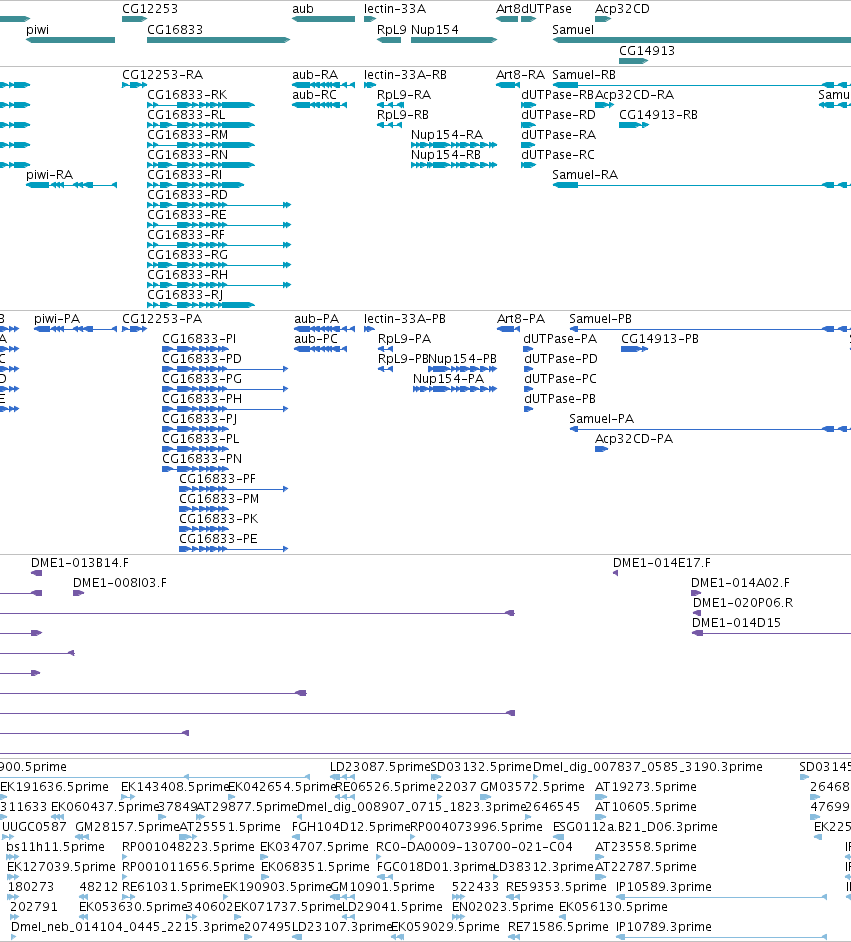
Task: Click the CG14913 gene label
Action: click(647, 51)
